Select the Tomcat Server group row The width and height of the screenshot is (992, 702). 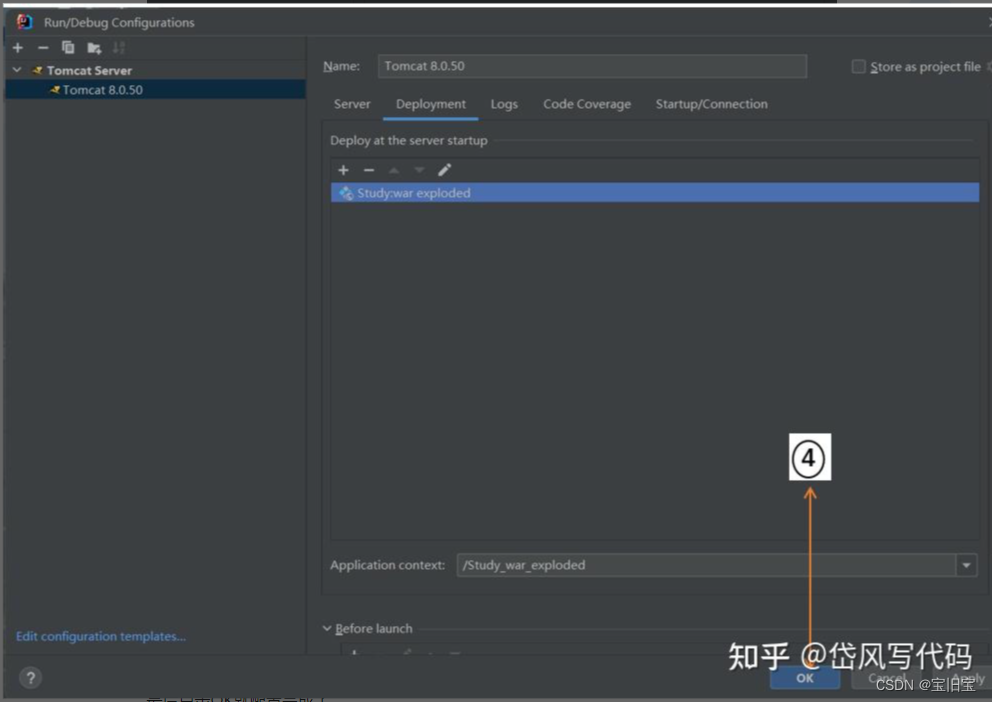[155, 70]
